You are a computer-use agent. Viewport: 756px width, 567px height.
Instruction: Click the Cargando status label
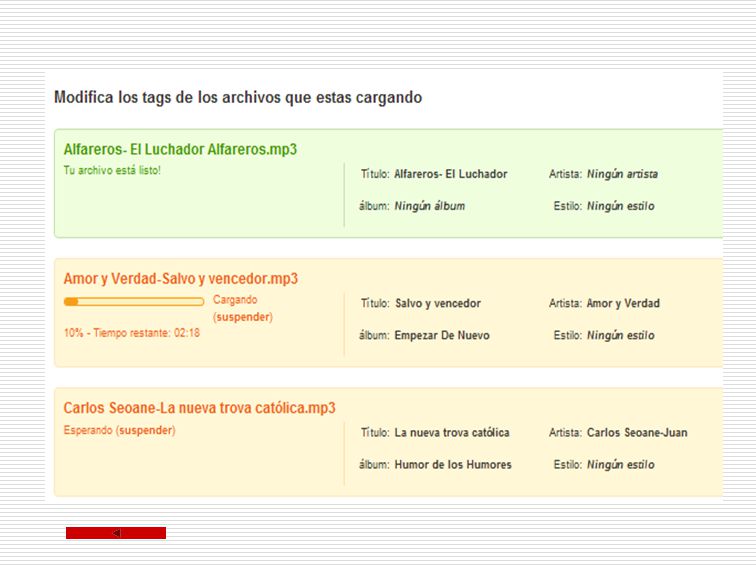tap(235, 299)
